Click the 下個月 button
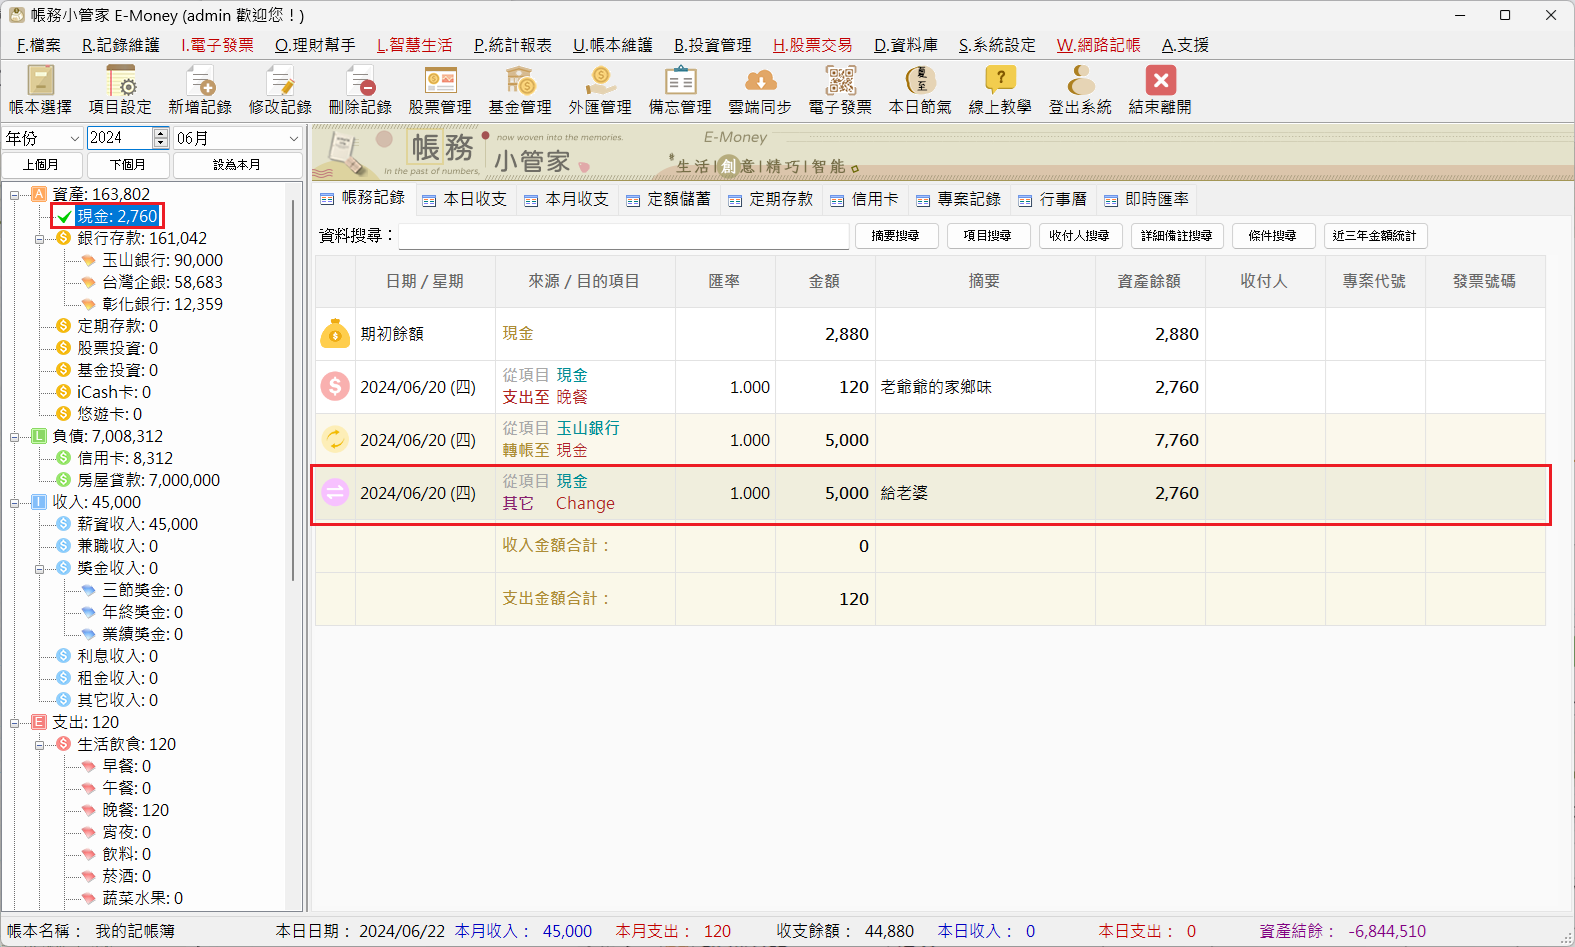 (x=128, y=165)
